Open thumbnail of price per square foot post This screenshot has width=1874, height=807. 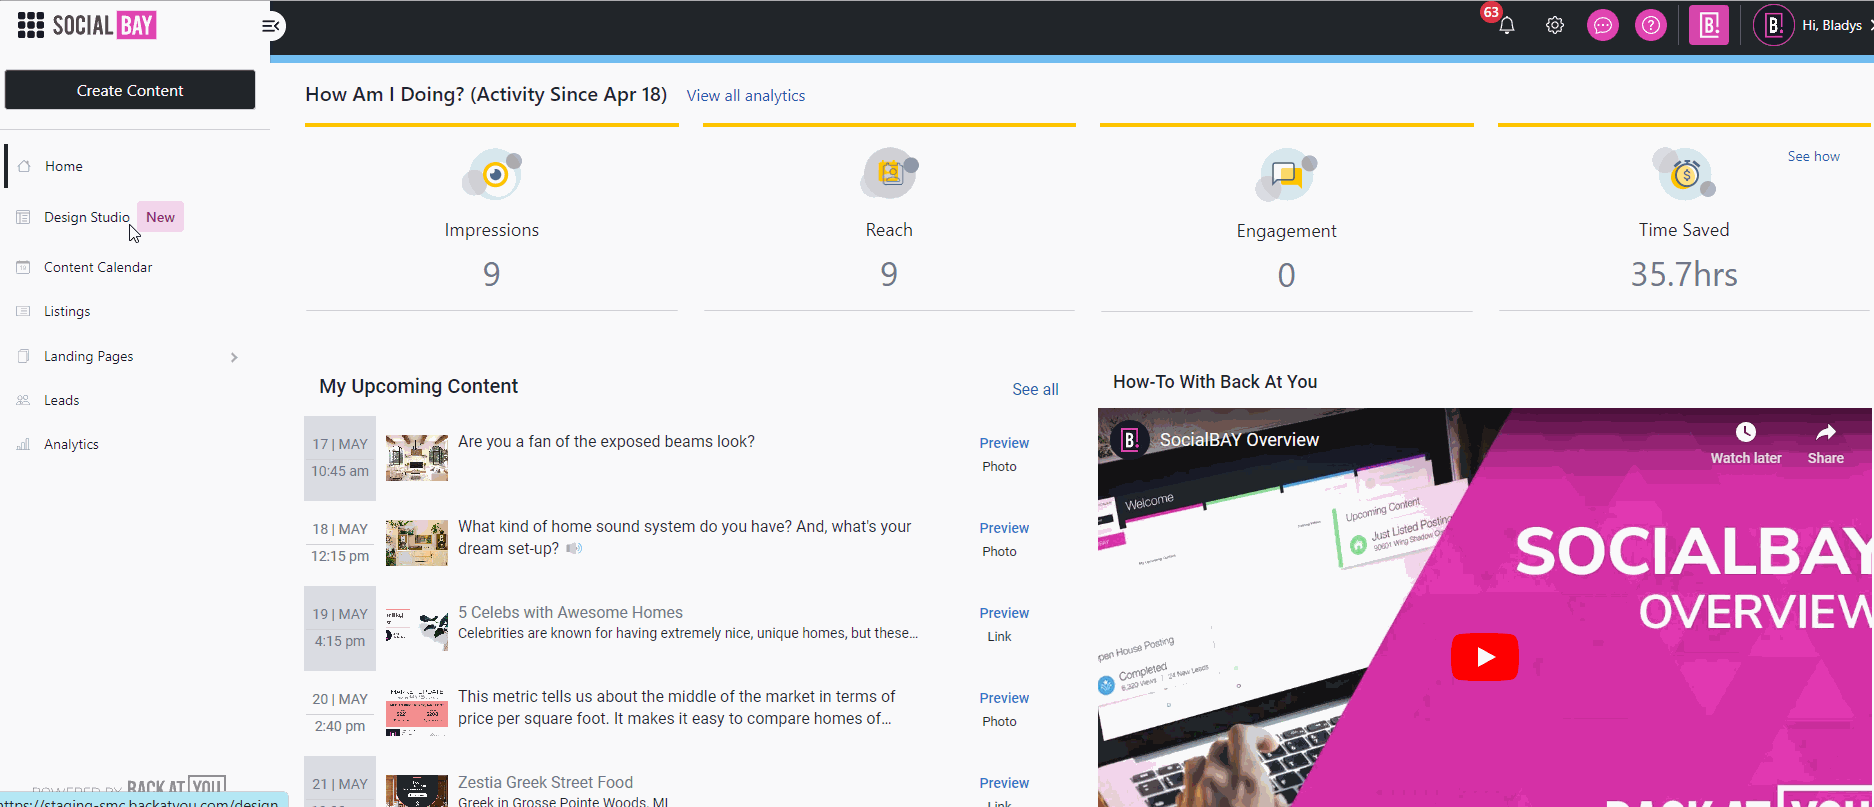tap(417, 713)
